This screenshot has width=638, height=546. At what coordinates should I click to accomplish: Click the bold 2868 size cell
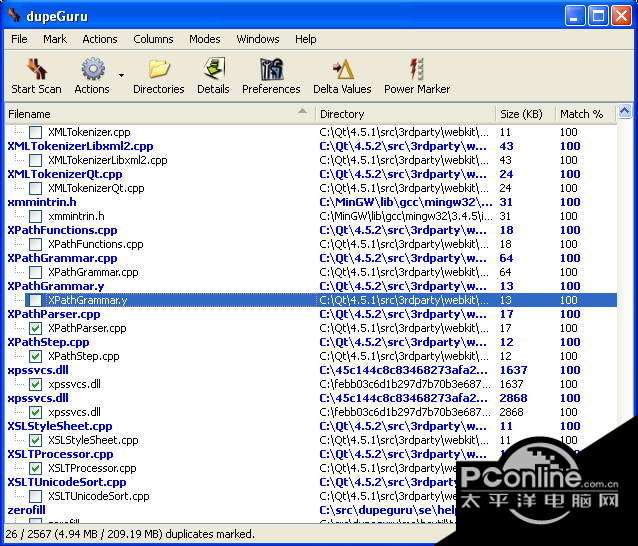click(x=513, y=398)
